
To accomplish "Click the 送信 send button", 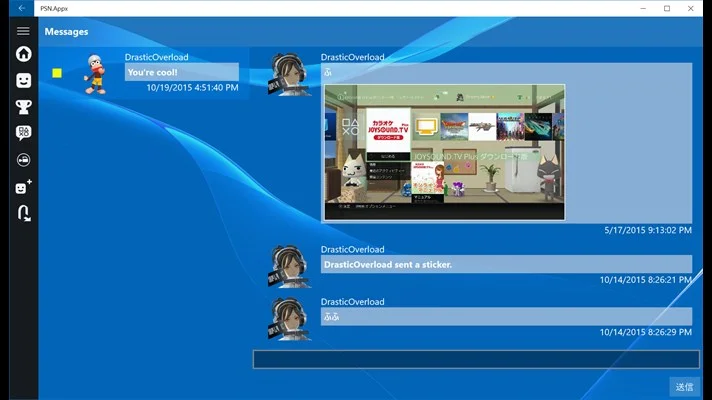I will (x=684, y=387).
